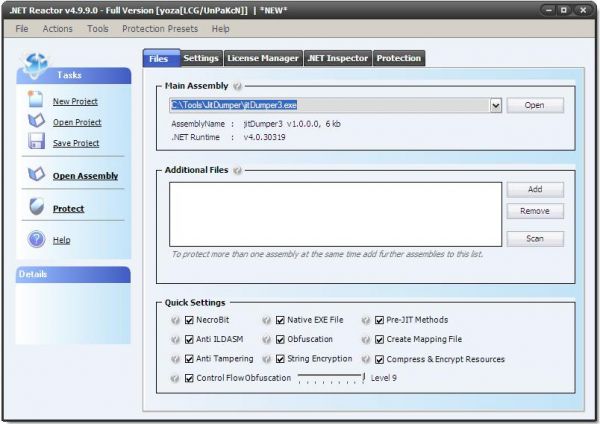The width and height of the screenshot is (600, 424).
Task: Click the New Project link
Action: (x=75, y=101)
